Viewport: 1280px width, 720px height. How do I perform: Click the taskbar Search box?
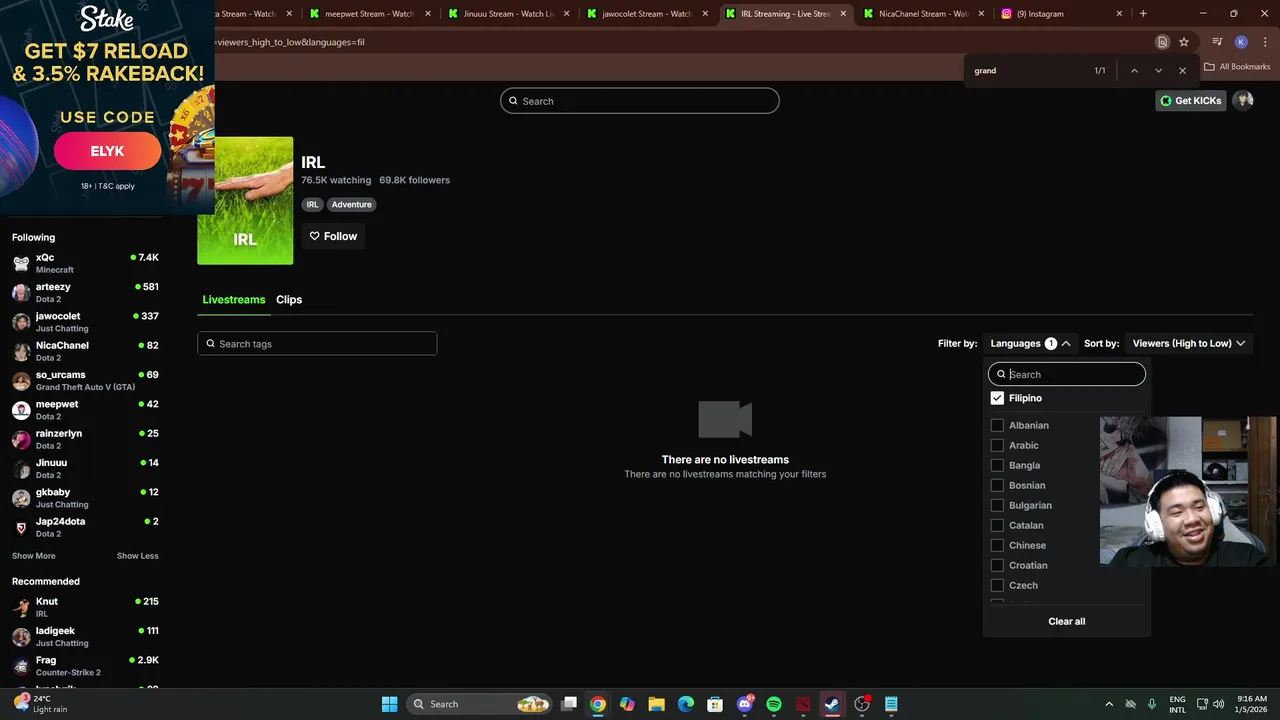[x=480, y=704]
